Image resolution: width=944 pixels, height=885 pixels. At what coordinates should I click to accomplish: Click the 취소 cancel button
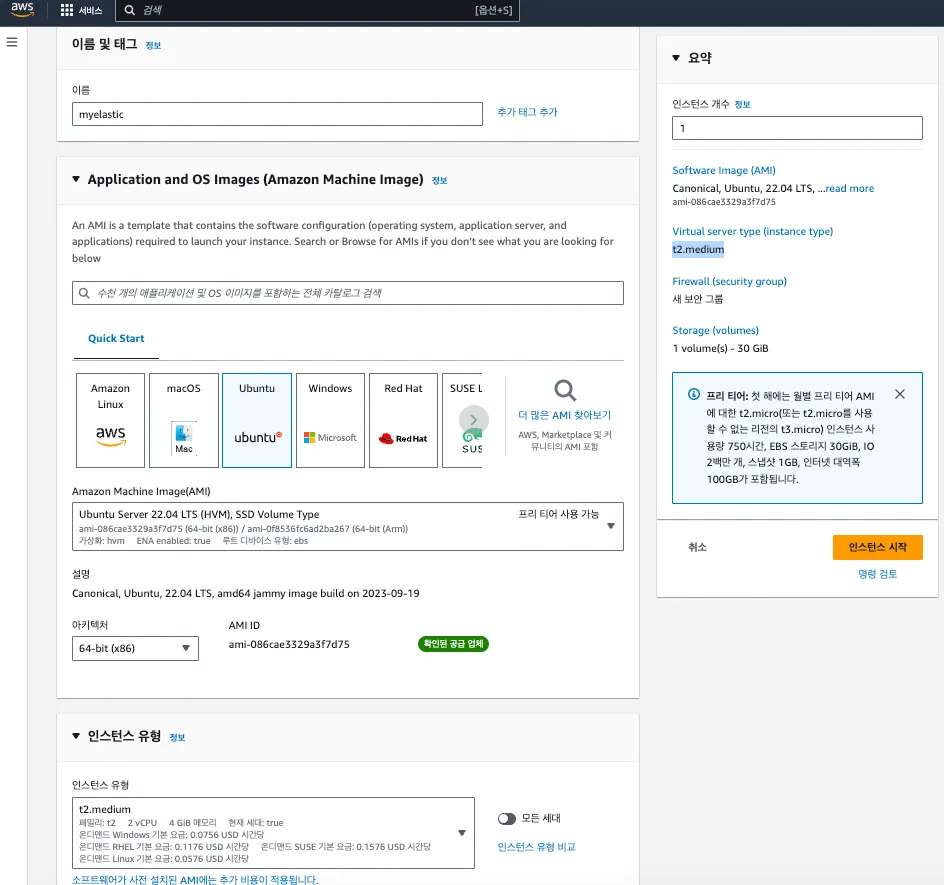pyautogui.click(x=697, y=547)
